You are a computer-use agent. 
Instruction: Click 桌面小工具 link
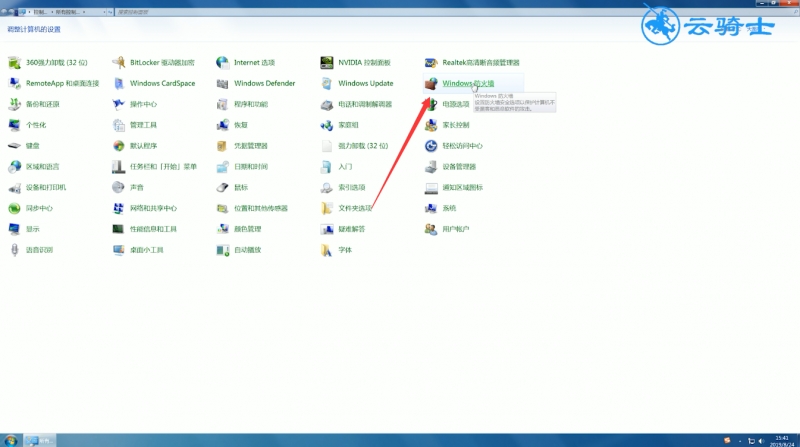click(x=146, y=250)
